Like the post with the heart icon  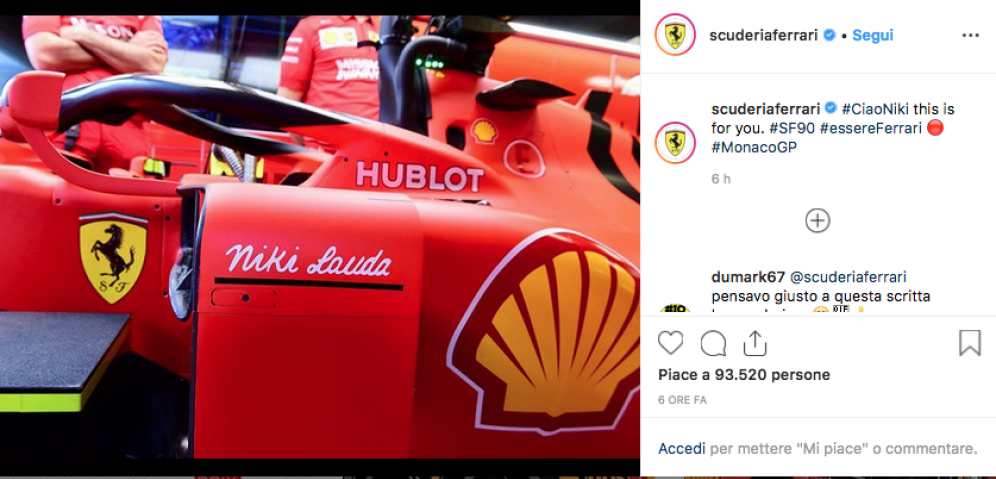(x=670, y=343)
